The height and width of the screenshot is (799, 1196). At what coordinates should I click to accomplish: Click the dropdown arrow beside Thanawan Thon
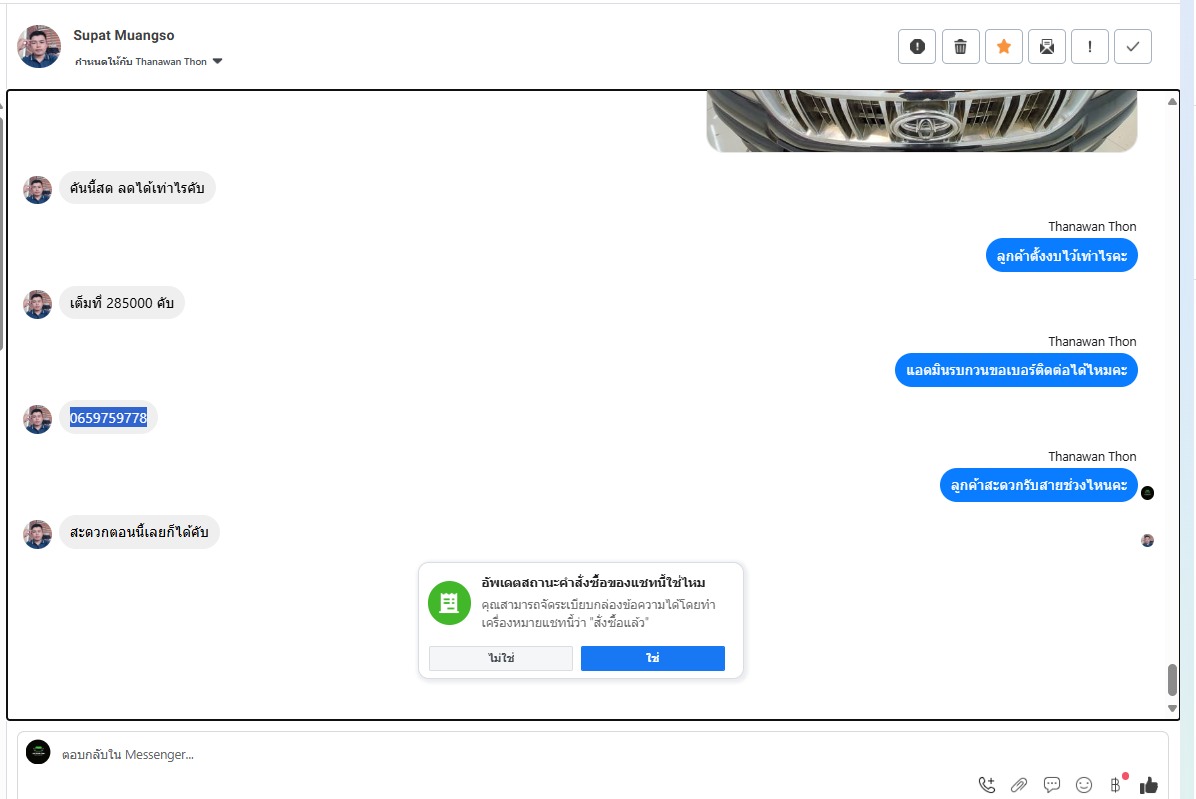pyautogui.click(x=217, y=61)
